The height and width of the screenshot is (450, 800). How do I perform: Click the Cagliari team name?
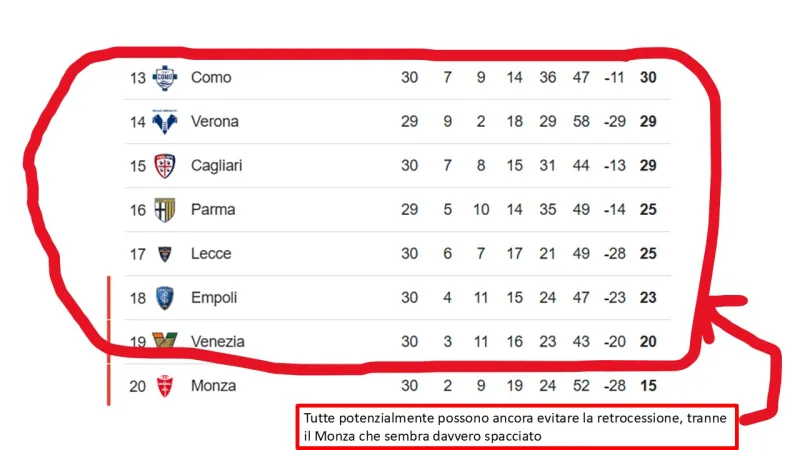pos(216,166)
